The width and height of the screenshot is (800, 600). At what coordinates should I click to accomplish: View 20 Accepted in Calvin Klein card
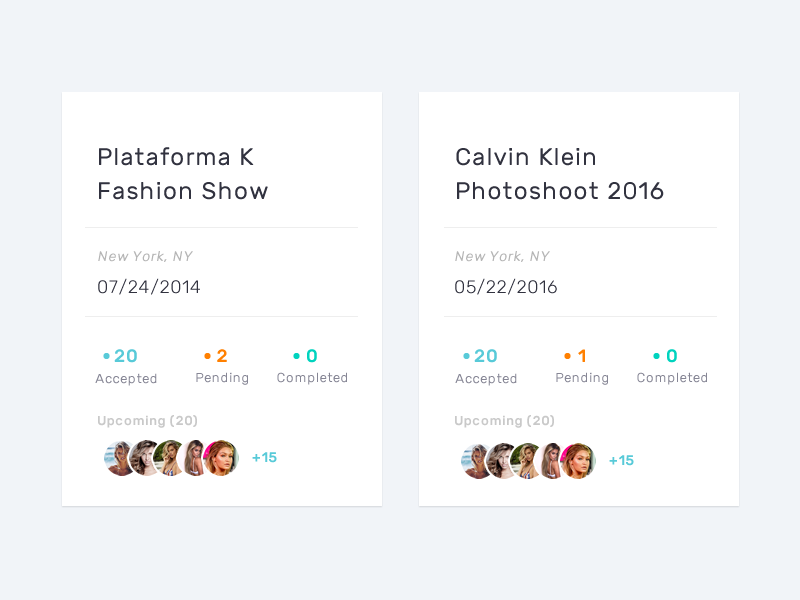click(486, 366)
